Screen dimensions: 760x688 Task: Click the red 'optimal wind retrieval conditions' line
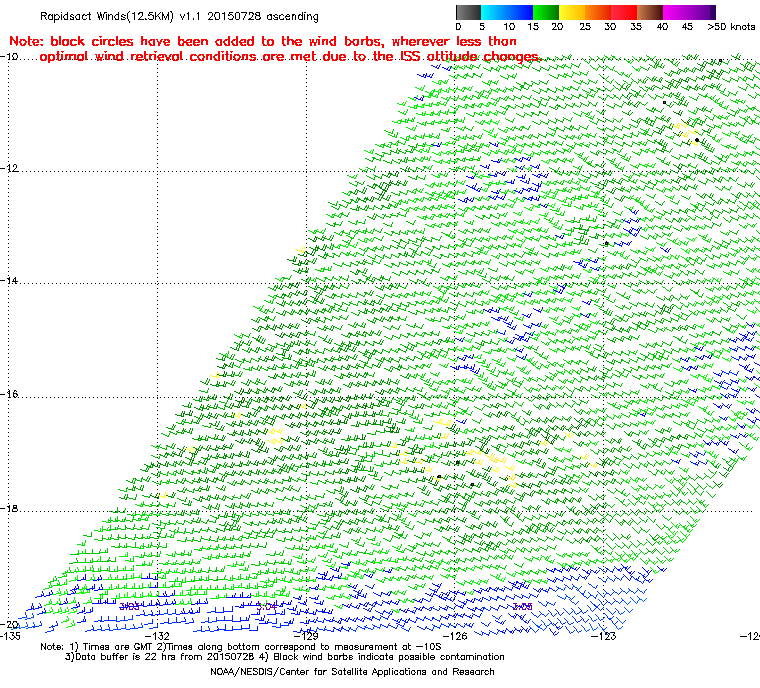(289, 57)
